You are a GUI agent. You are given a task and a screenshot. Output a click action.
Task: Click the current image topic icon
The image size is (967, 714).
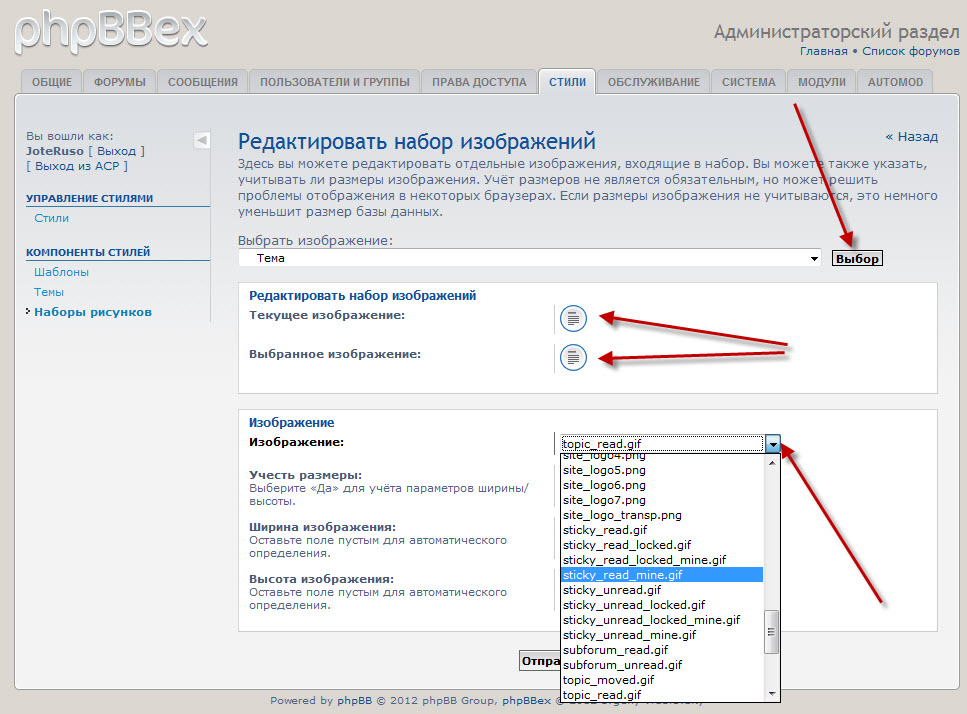tap(573, 318)
